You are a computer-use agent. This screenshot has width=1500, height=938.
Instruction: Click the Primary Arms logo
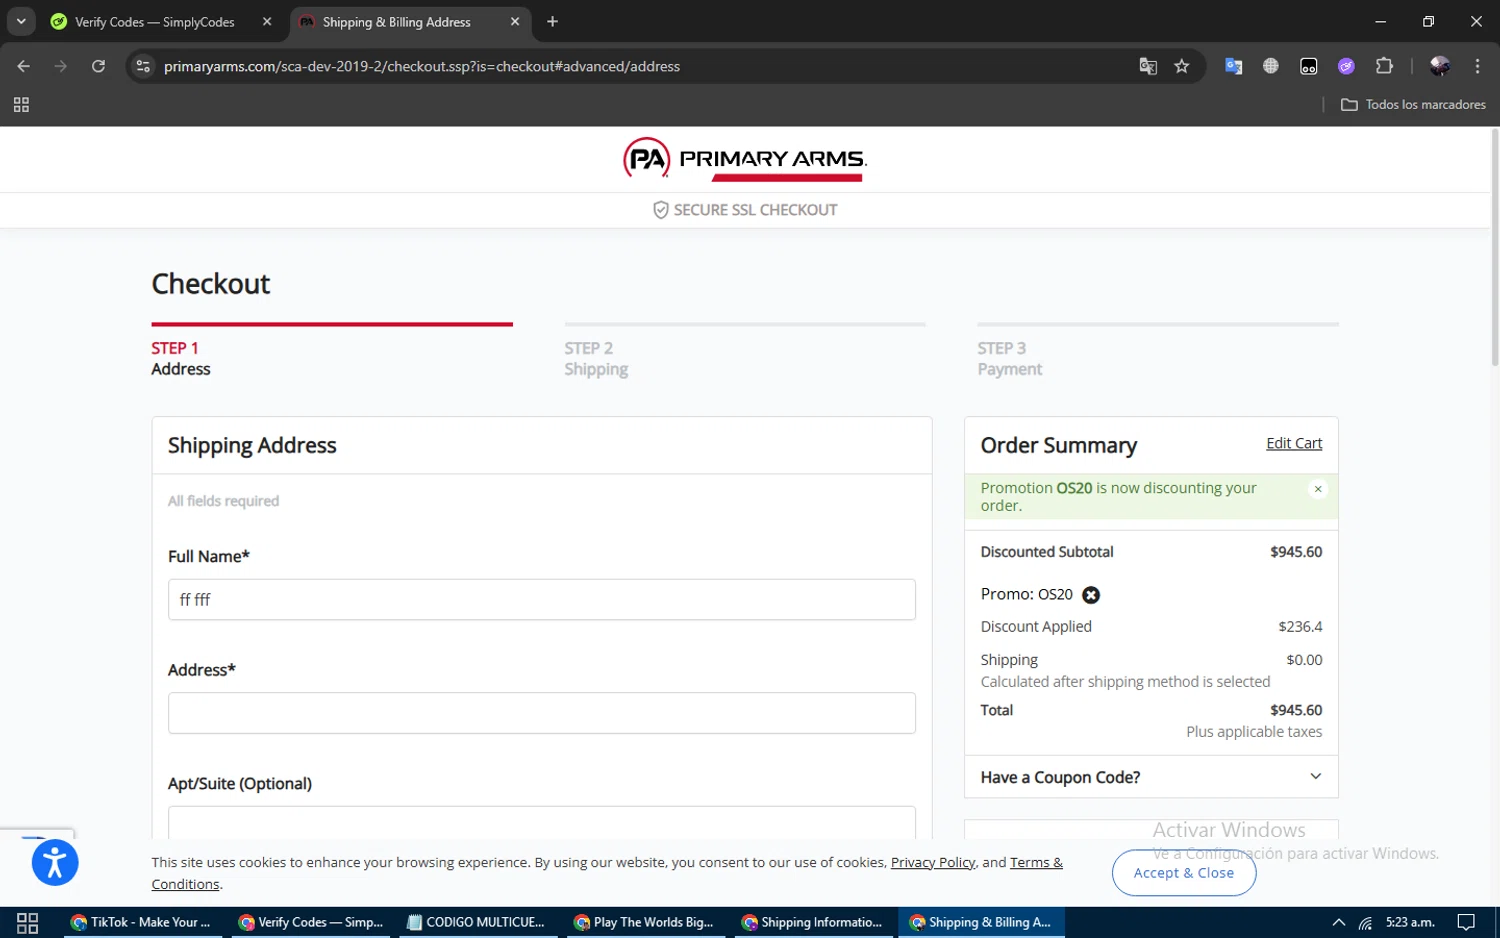(745, 159)
